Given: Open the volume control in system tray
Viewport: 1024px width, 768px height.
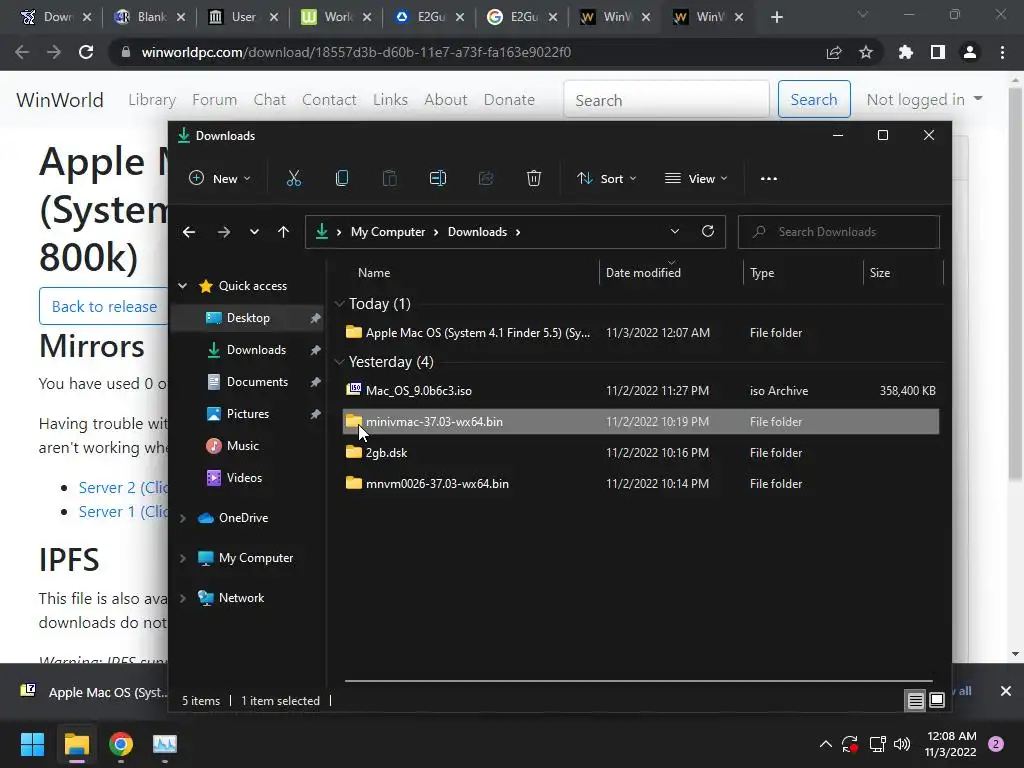Looking at the screenshot, I should point(902,744).
